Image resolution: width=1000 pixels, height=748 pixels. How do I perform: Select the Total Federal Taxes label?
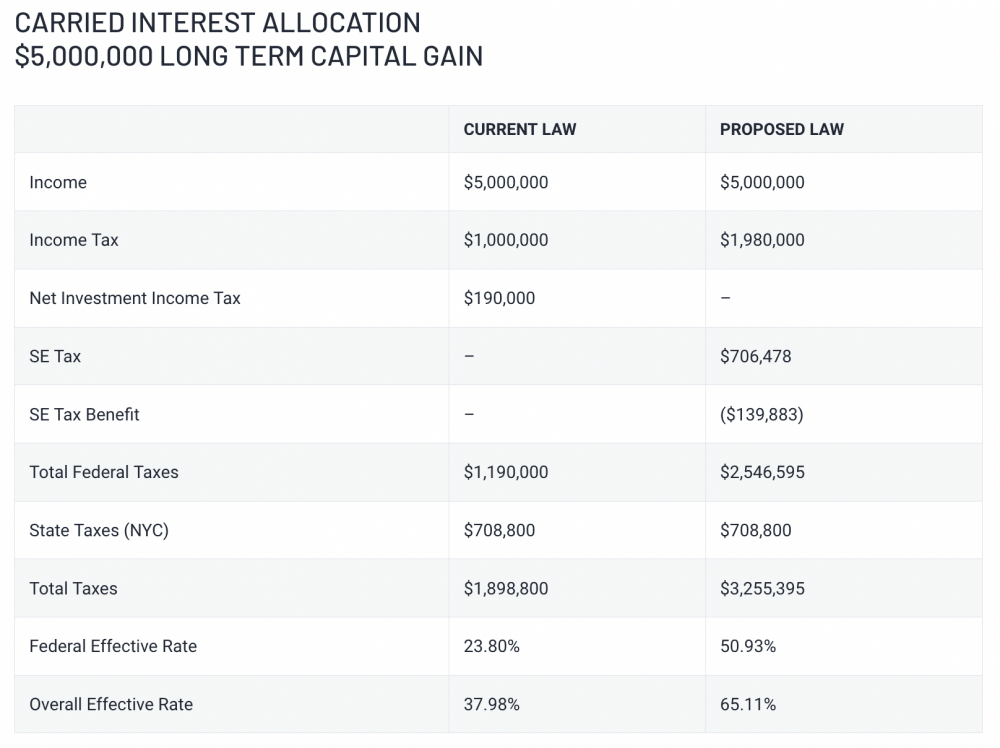point(104,472)
